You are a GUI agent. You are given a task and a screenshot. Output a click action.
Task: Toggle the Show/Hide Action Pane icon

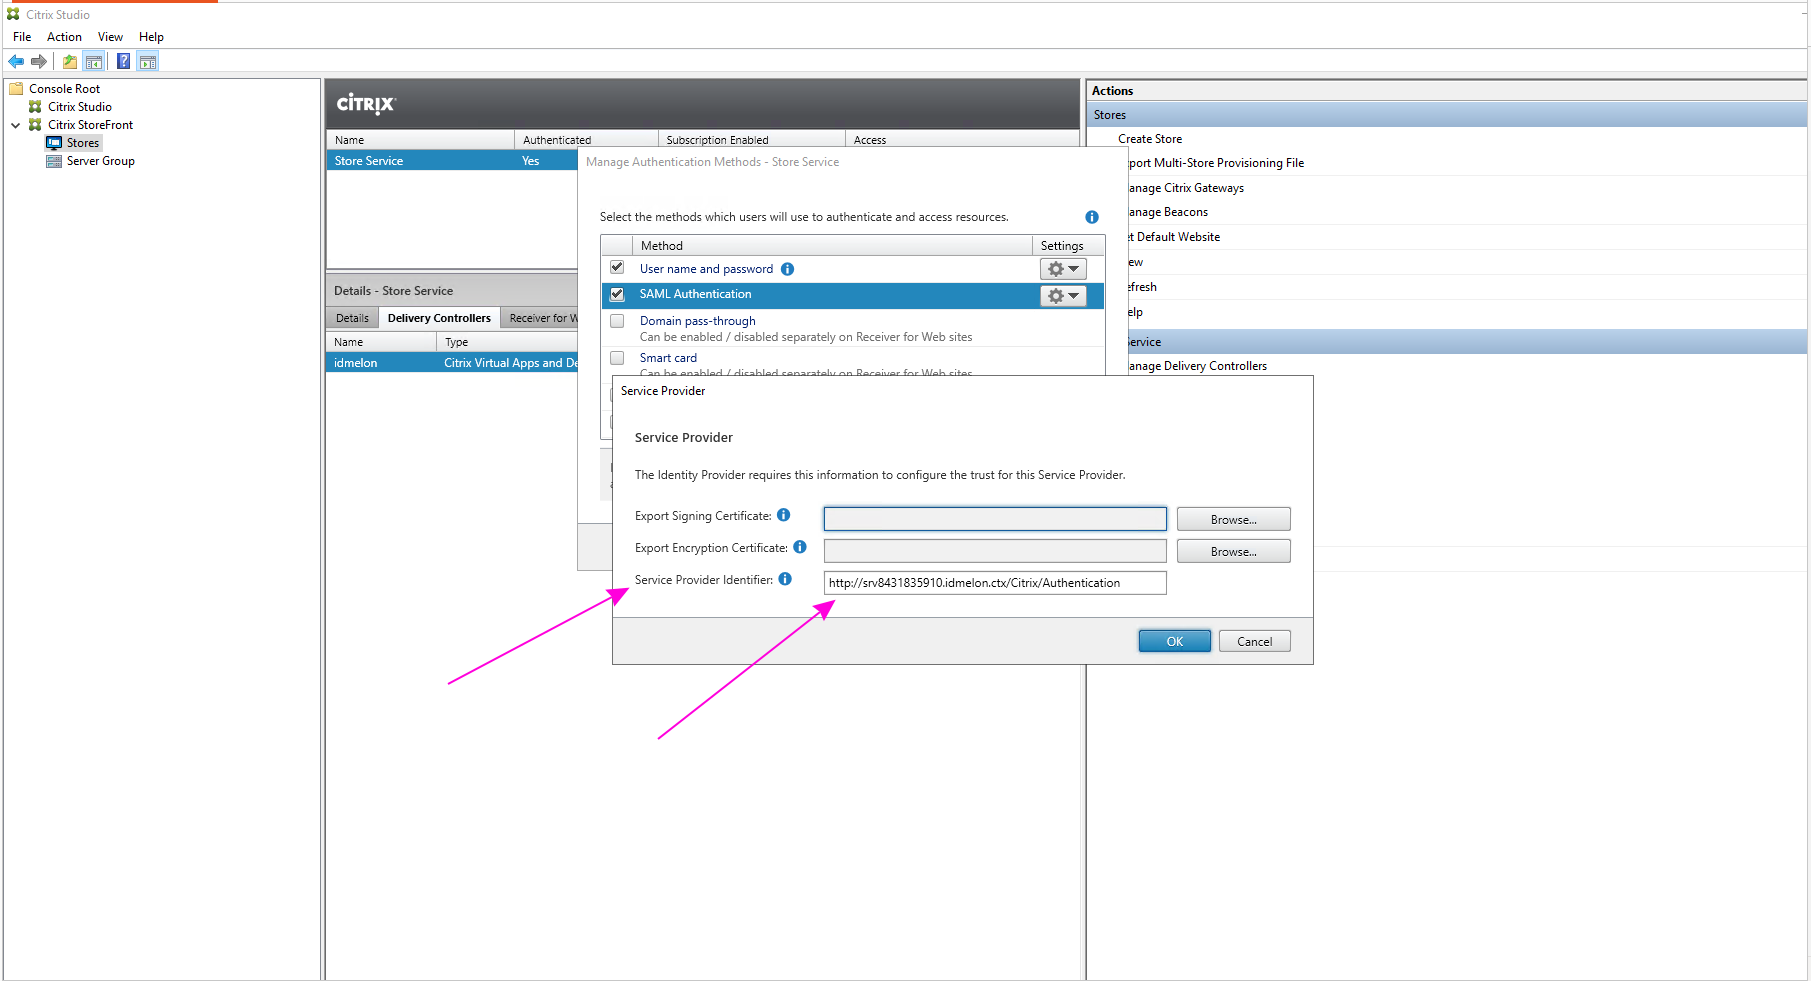pos(148,62)
